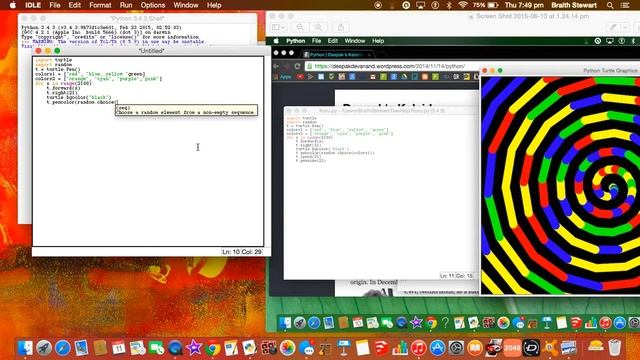640x360 pixels.
Task: Launch GarageBand guitar icon in Dock
Action: coord(325,348)
